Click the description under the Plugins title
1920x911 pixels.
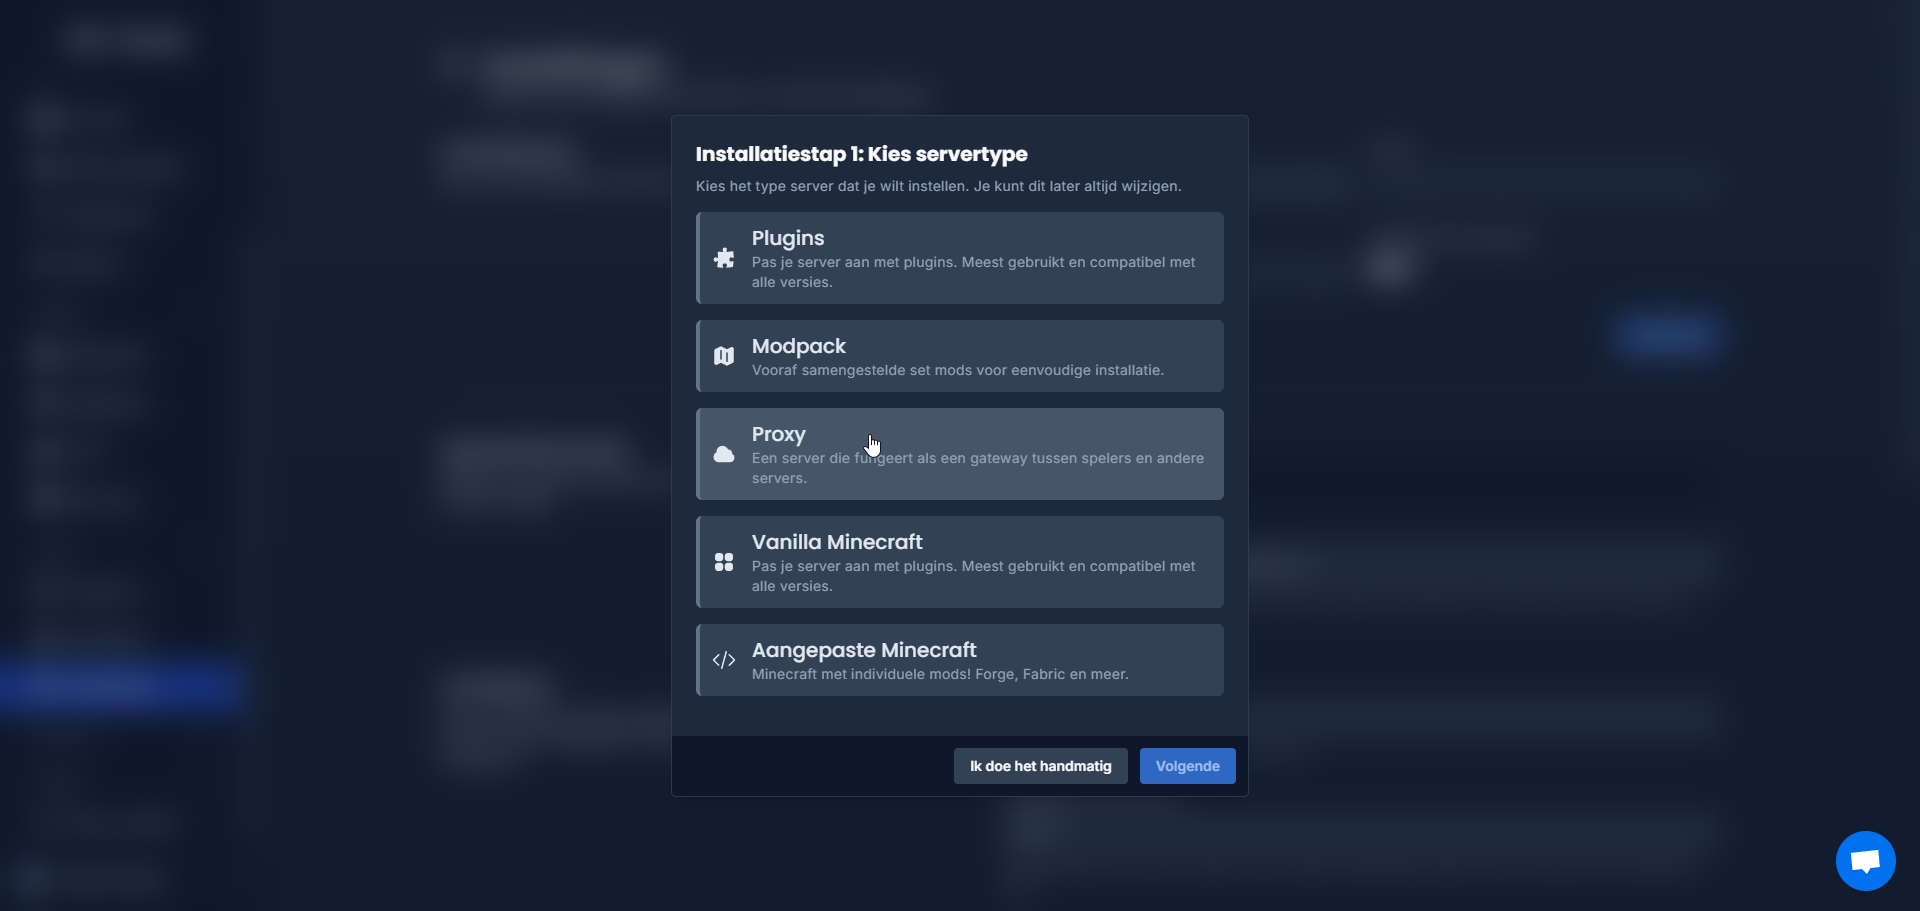(x=974, y=272)
